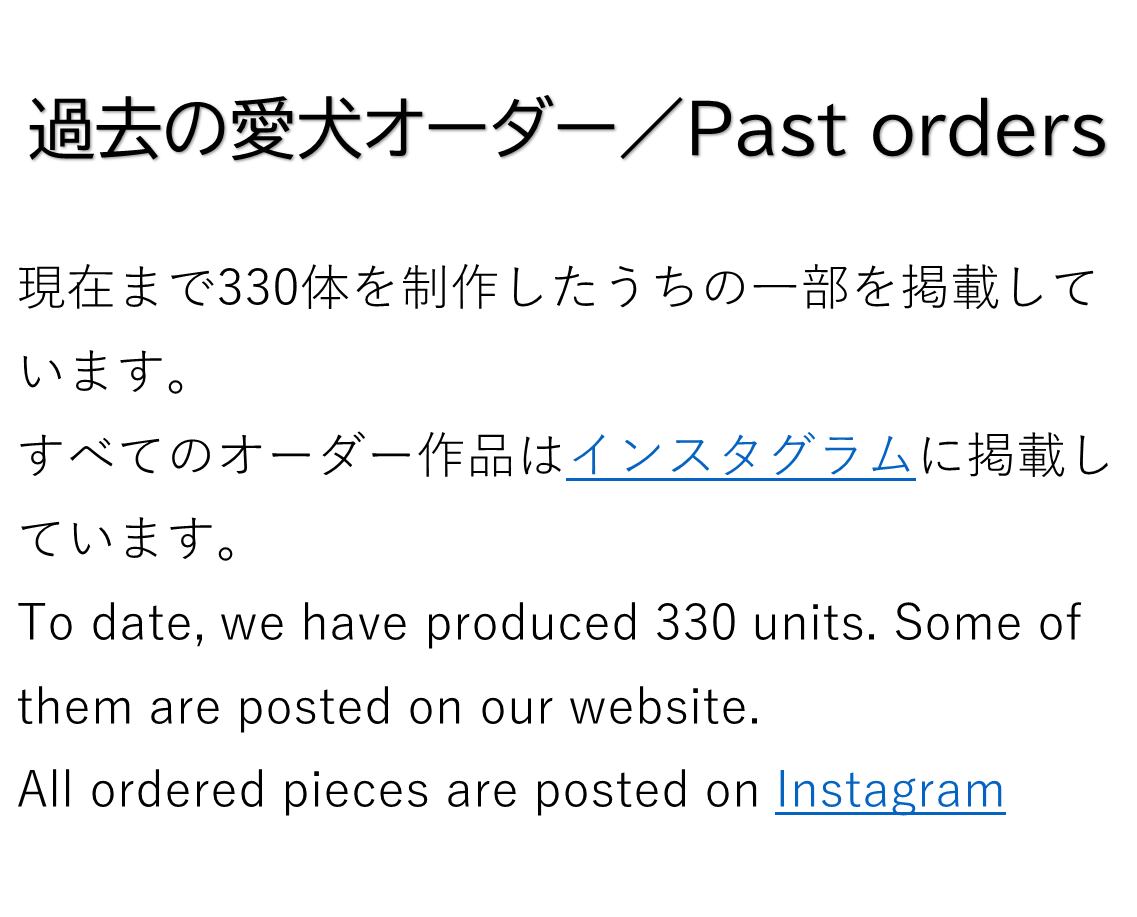Click the short line います。
The height and width of the screenshot is (917, 1137).
coord(104,372)
